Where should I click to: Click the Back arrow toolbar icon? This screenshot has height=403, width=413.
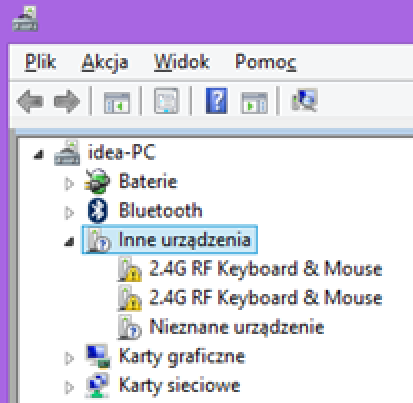point(30,101)
